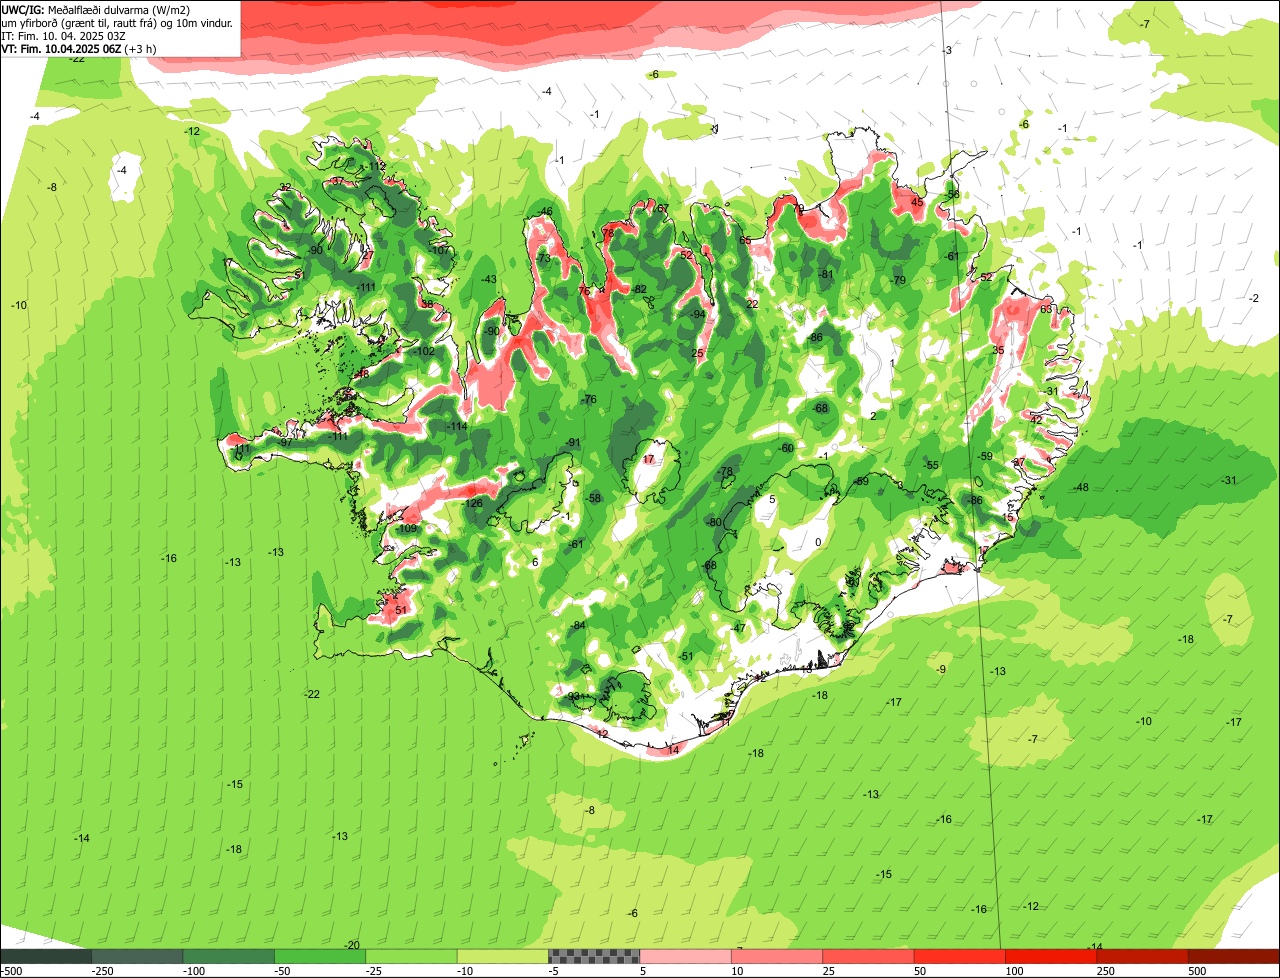Click the "-84" value label
The image size is (1280, 978).
pyautogui.click(x=577, y=626)
